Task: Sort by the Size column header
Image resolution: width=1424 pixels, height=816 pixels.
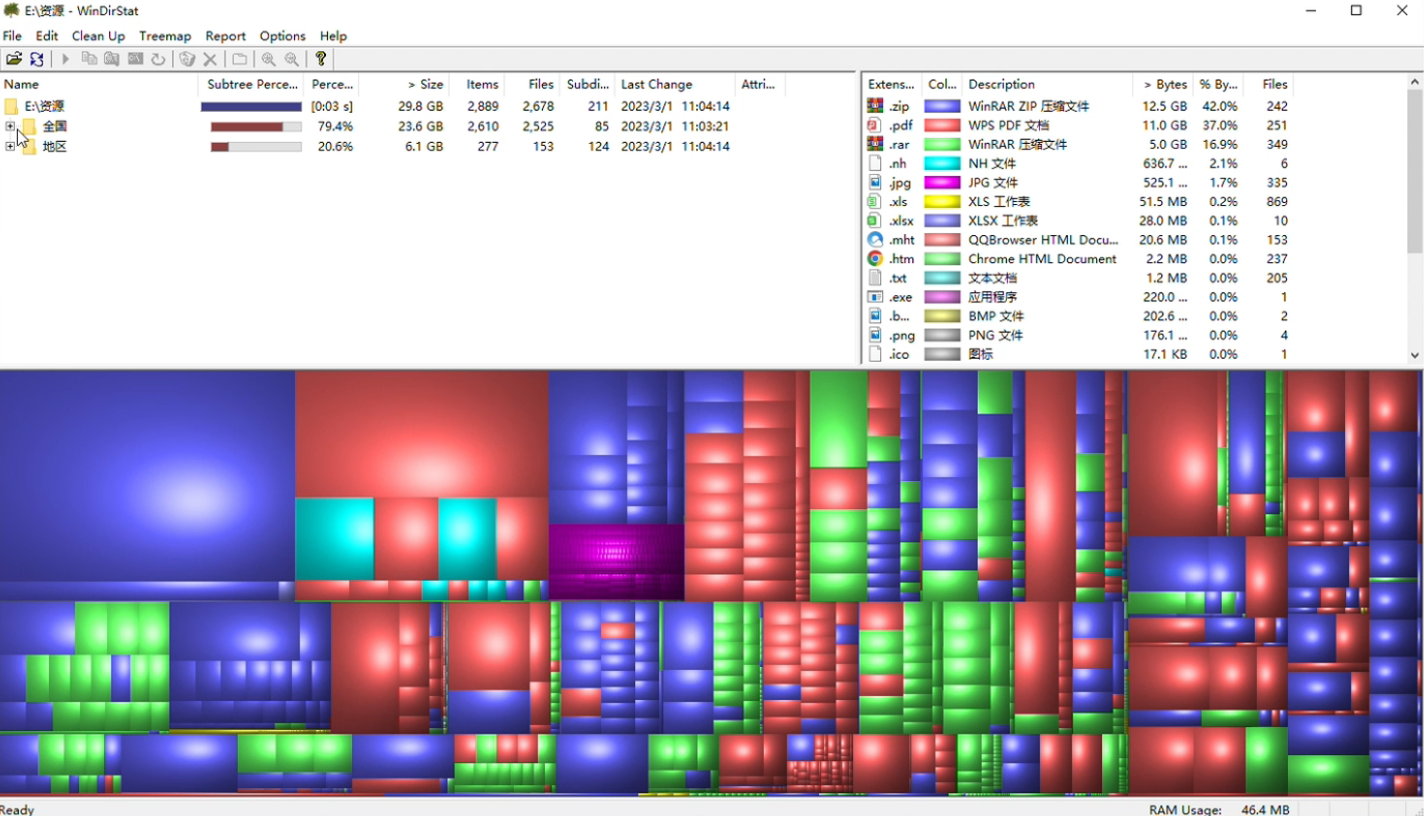Action: coord(425,84)
